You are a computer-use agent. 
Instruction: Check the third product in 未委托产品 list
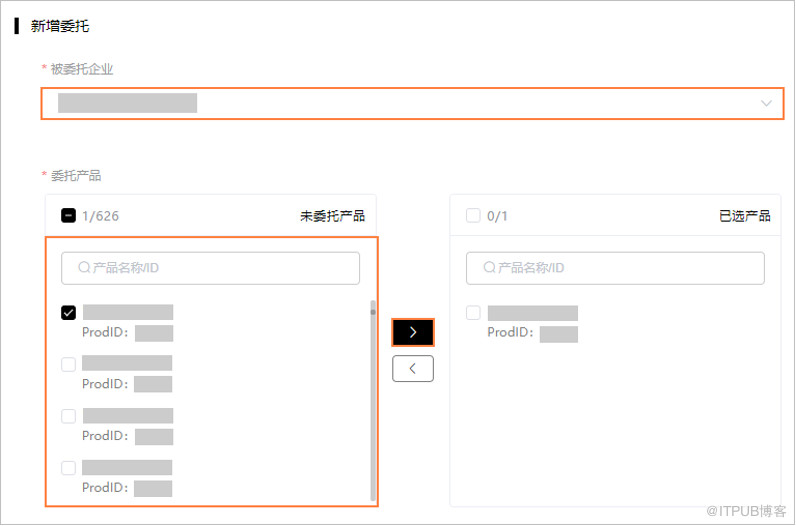pyautogui.click(x=69, y=416)
